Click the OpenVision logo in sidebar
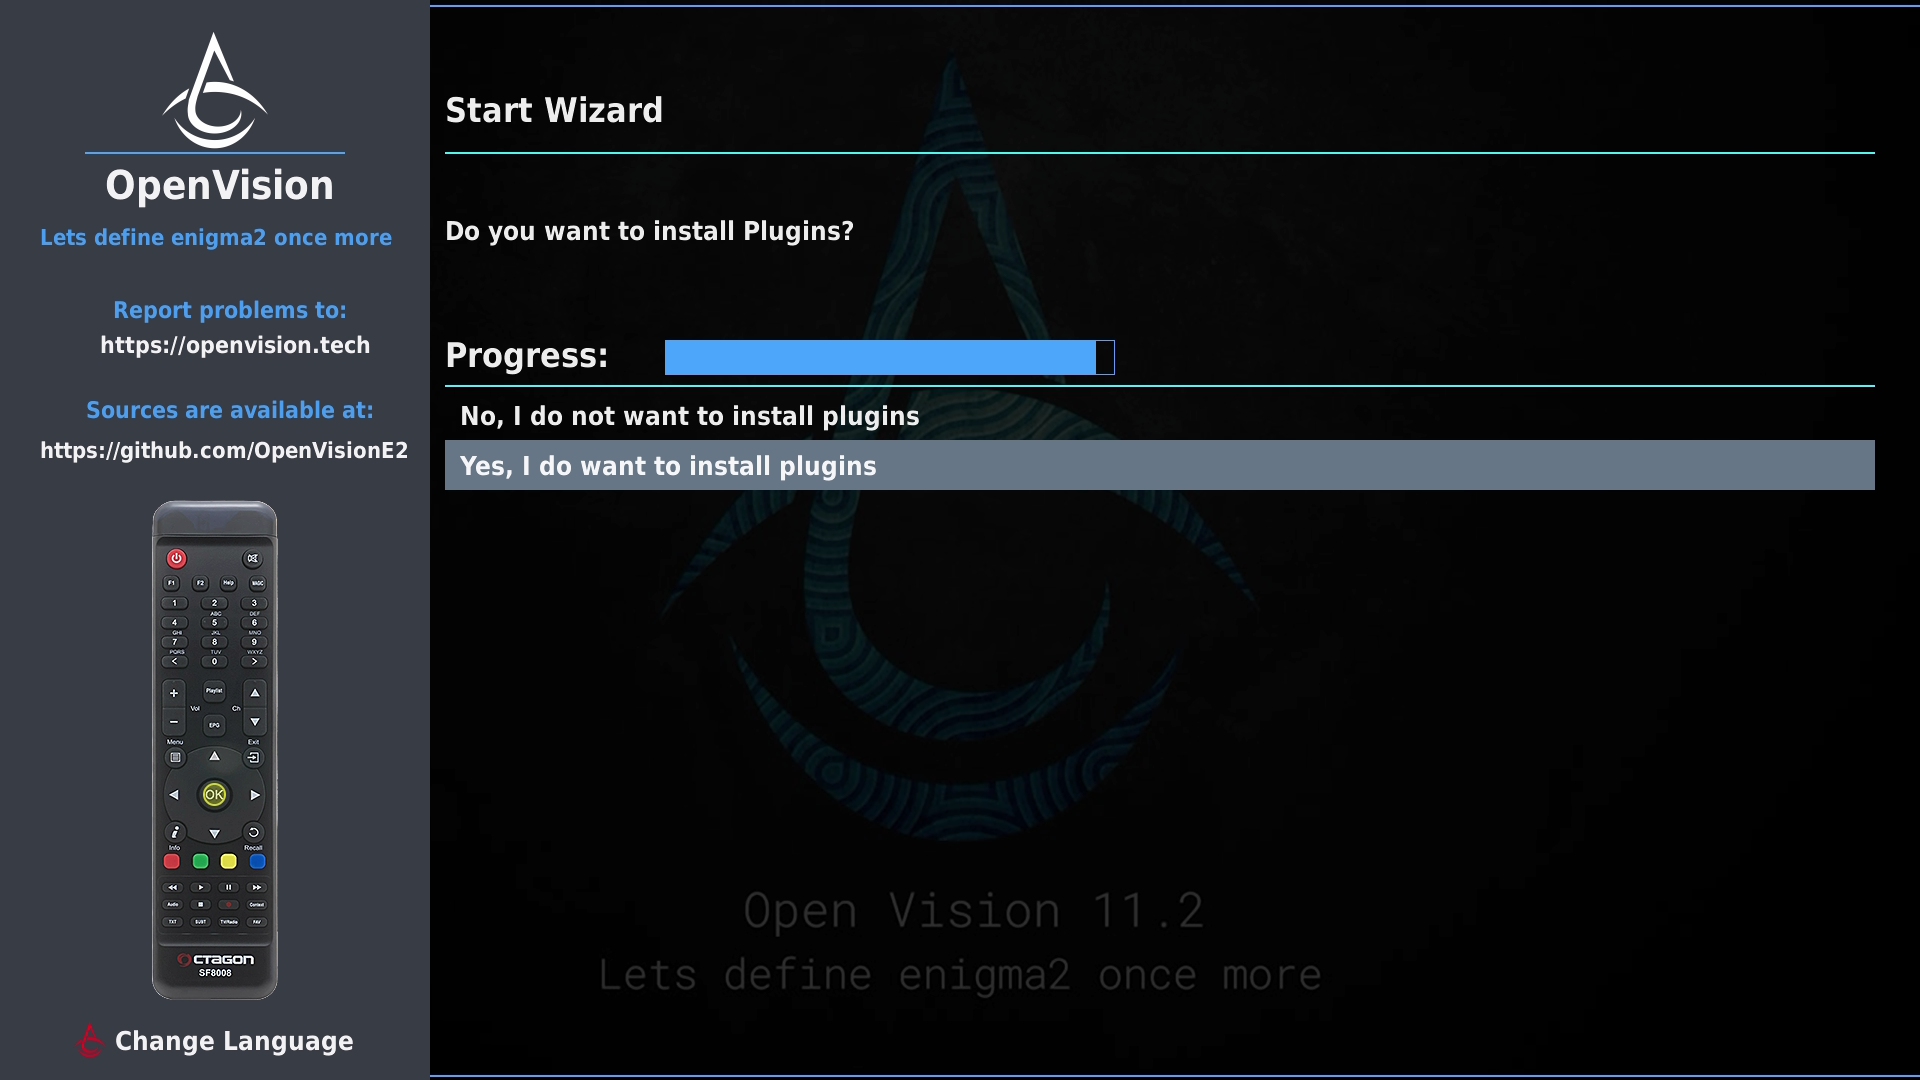 (215, 91)
